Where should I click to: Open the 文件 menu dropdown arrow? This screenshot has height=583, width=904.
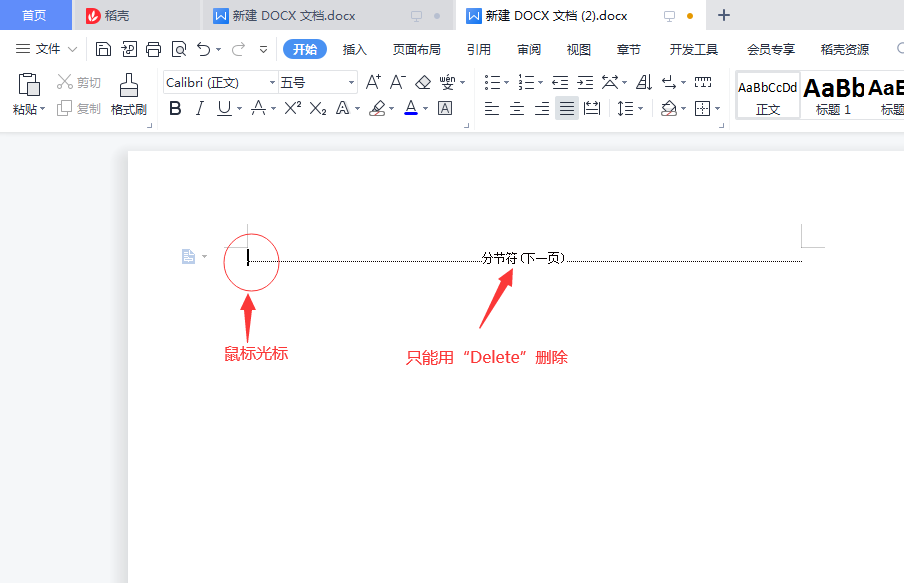tap(73, 50)
